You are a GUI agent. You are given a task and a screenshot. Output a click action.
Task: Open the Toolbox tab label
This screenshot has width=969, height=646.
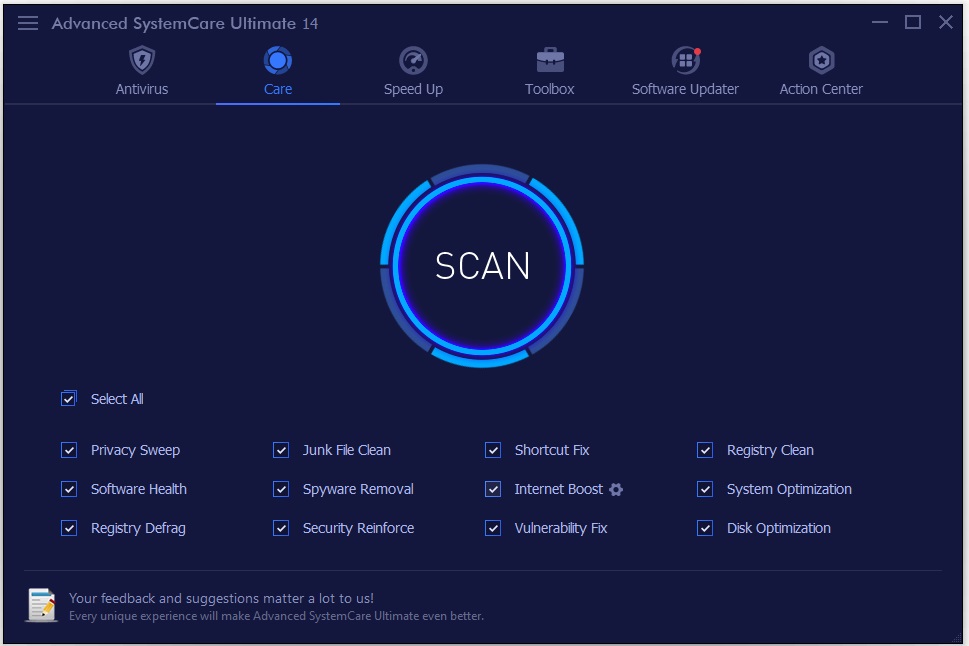549,89
